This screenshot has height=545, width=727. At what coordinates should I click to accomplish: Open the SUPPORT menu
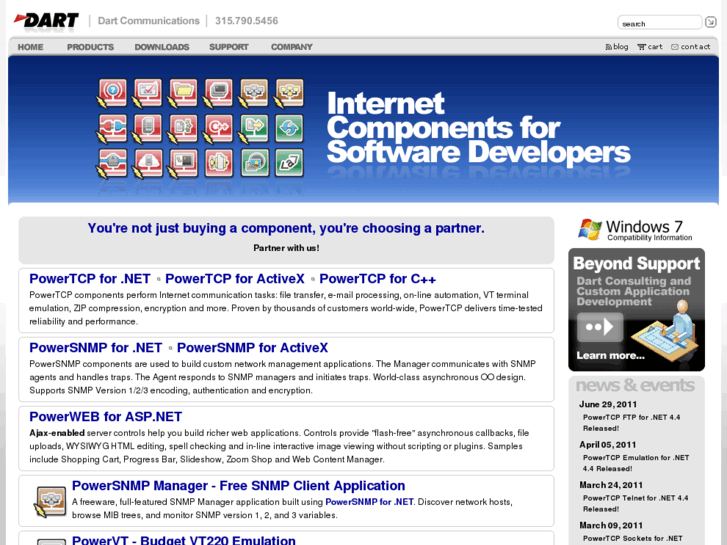click(x=229, y=47)
